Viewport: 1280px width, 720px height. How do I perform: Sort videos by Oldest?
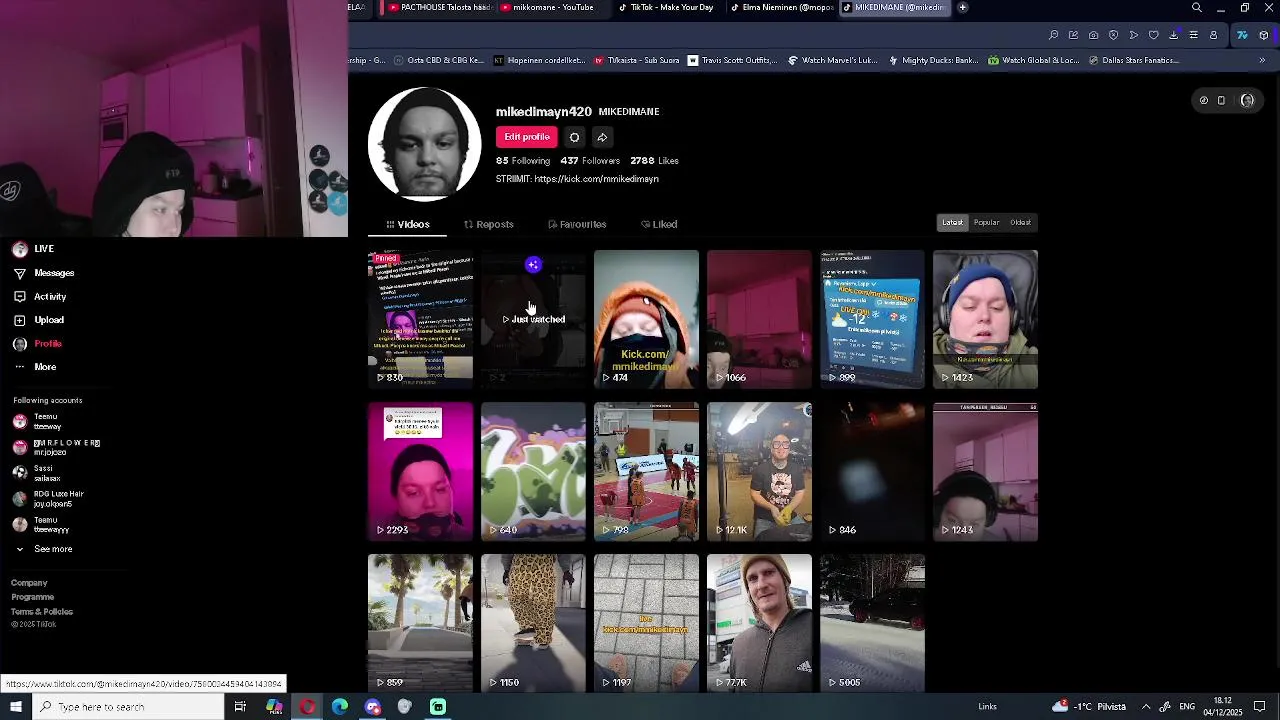click(x=1020, y=222)
